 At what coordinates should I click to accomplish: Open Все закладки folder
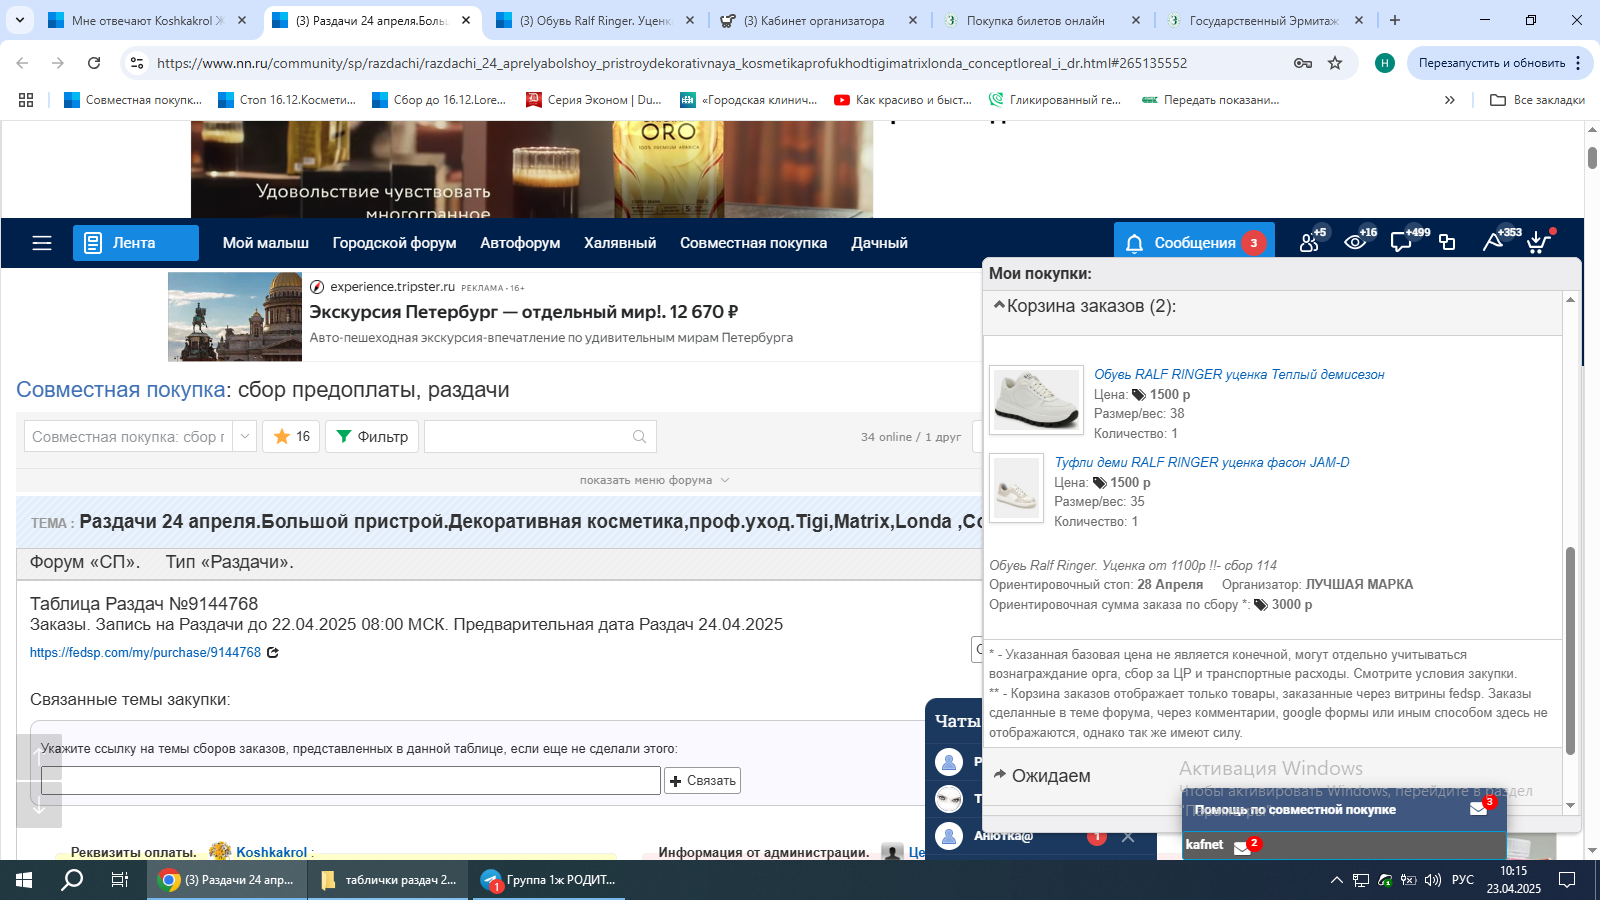1537,100
